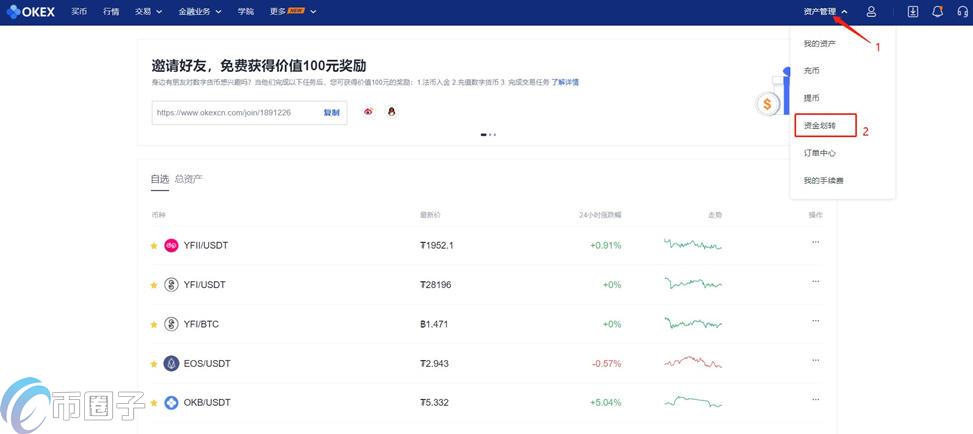Collapse the 资产管理 dropdown
The width and height of the screenshot is (973, 434).
[x=825, y=12]
